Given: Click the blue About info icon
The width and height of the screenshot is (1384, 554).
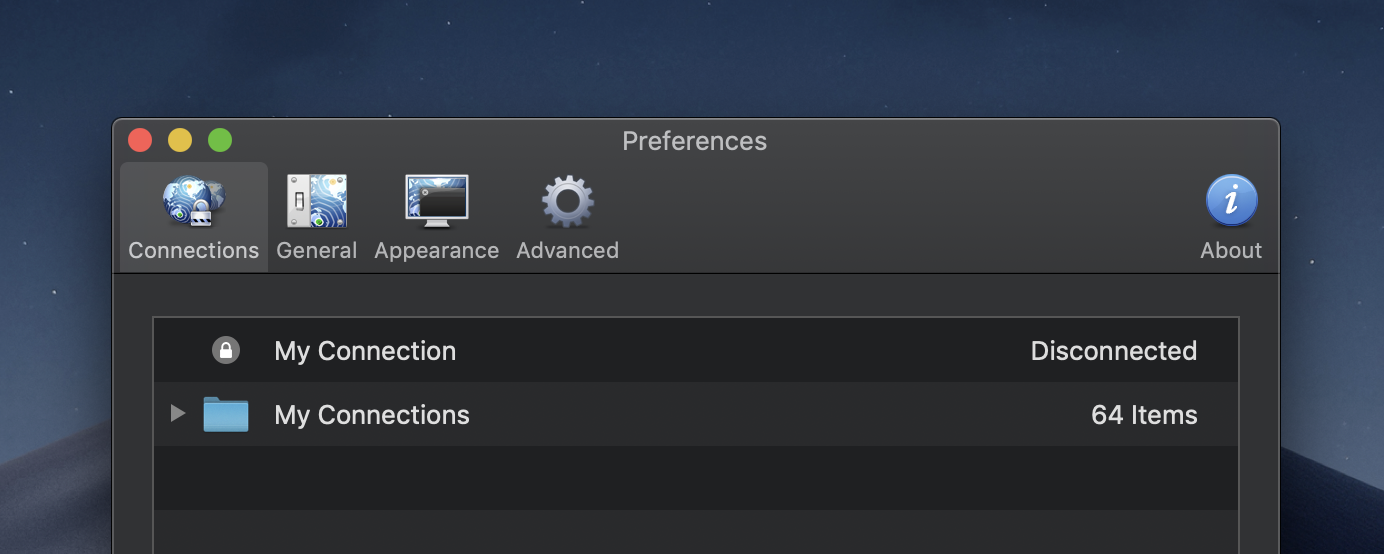Looking at the screenshot, I should (x=1231, y=201).
